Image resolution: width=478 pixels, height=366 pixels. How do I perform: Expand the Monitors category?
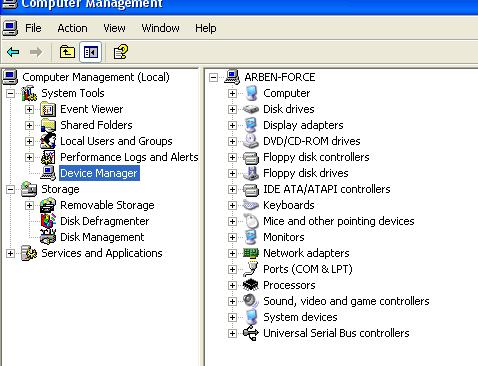pyautogui.click(x=232, y=237)
